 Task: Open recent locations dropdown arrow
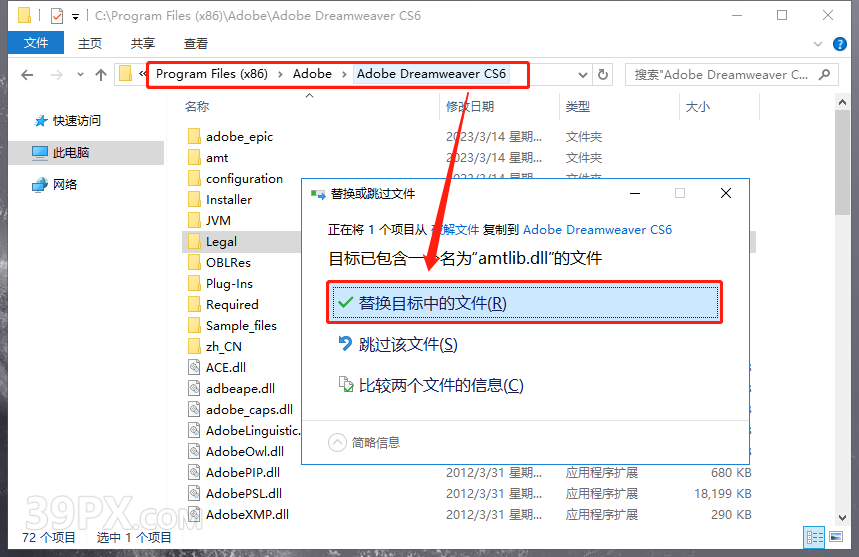(x=81, y=74)
